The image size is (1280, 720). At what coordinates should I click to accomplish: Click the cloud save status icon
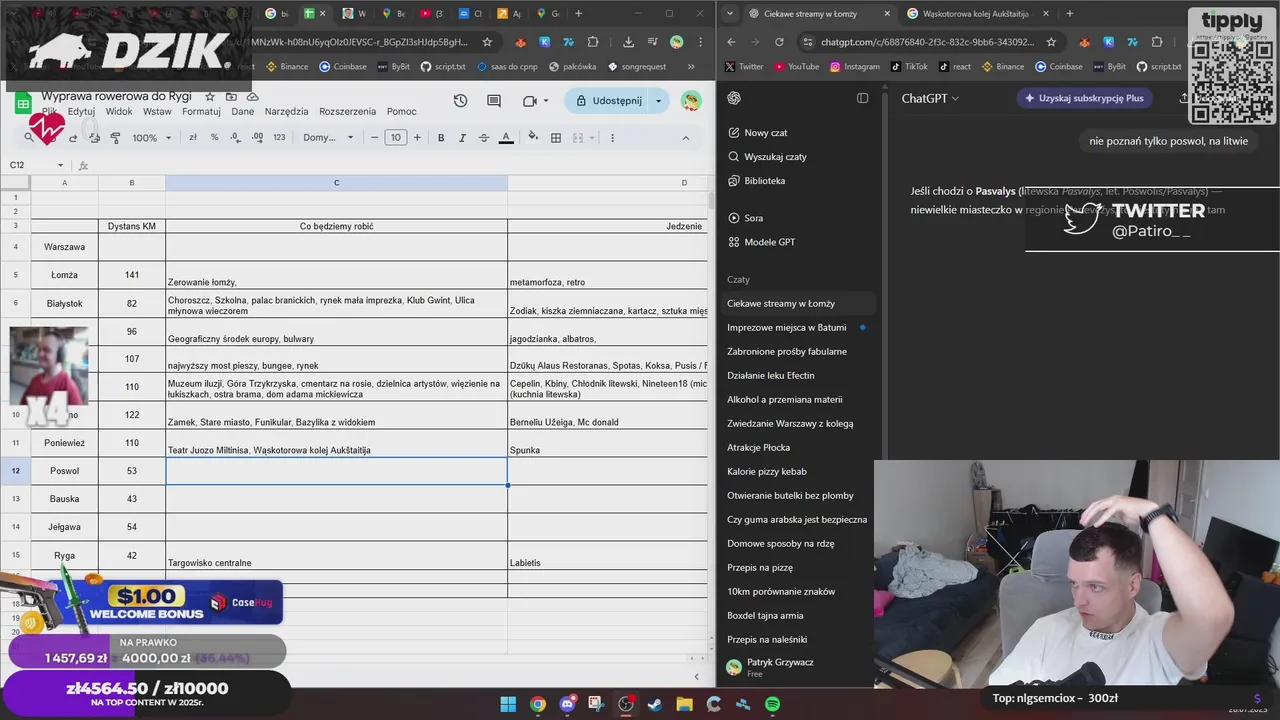click(253, 97)
